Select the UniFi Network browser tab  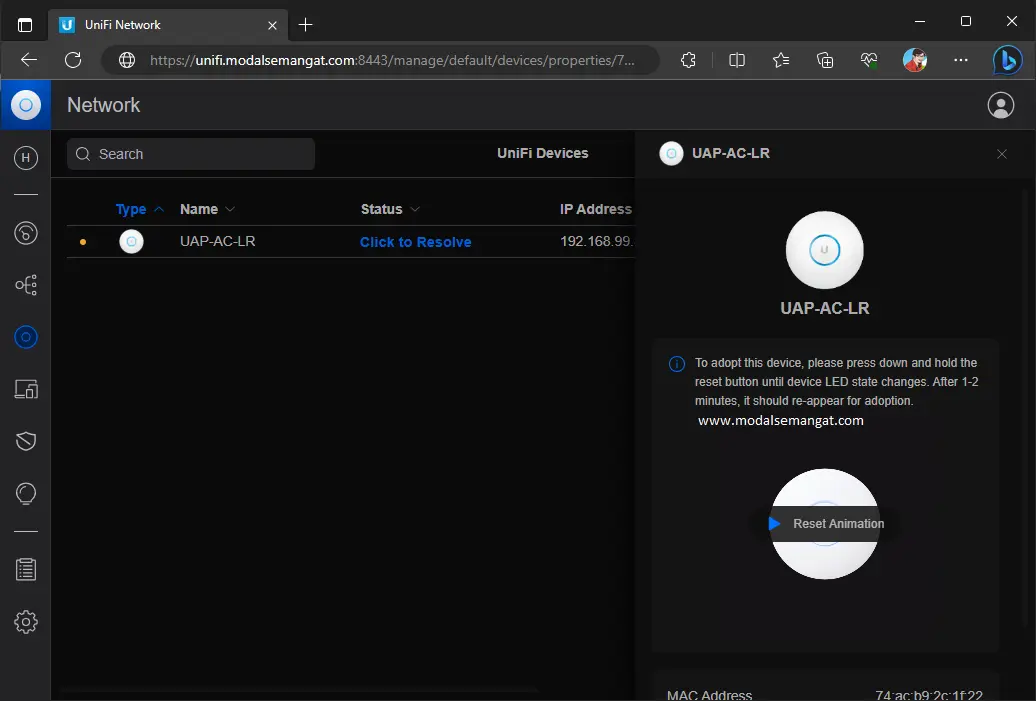(x=168, y=25)
